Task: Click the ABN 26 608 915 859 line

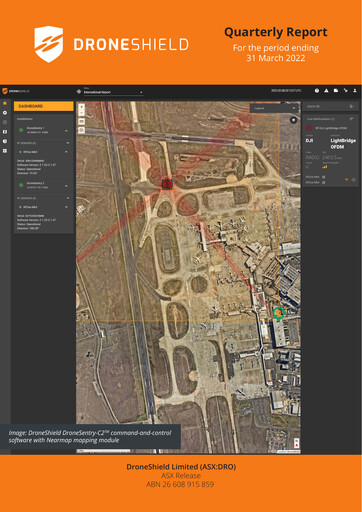Action: pyautogui.click(x=180, y=484)
